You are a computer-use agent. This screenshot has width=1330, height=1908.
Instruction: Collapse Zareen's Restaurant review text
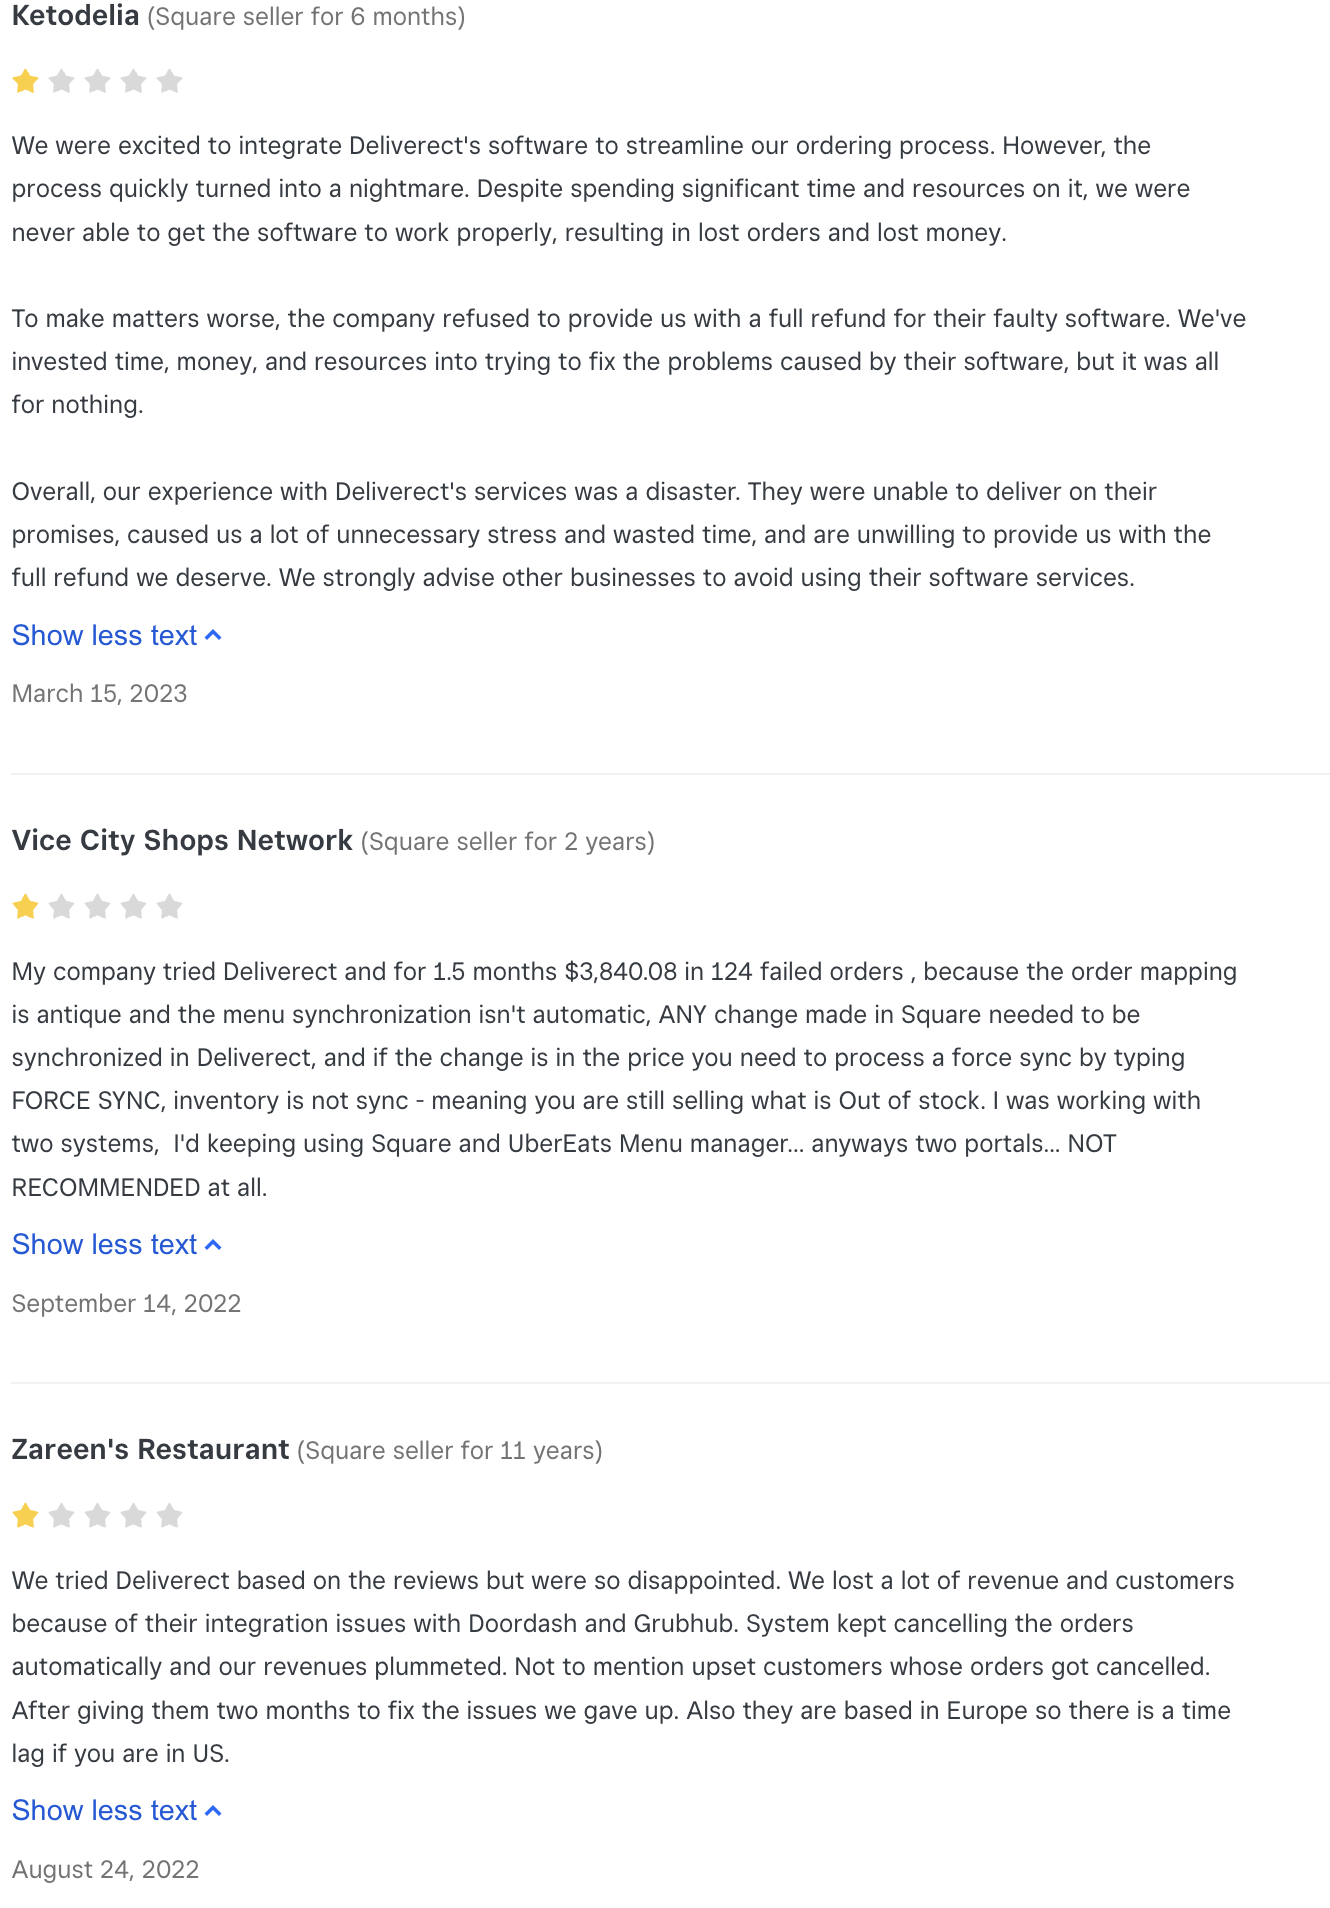pyautogui.click(x=117, y=1811)
